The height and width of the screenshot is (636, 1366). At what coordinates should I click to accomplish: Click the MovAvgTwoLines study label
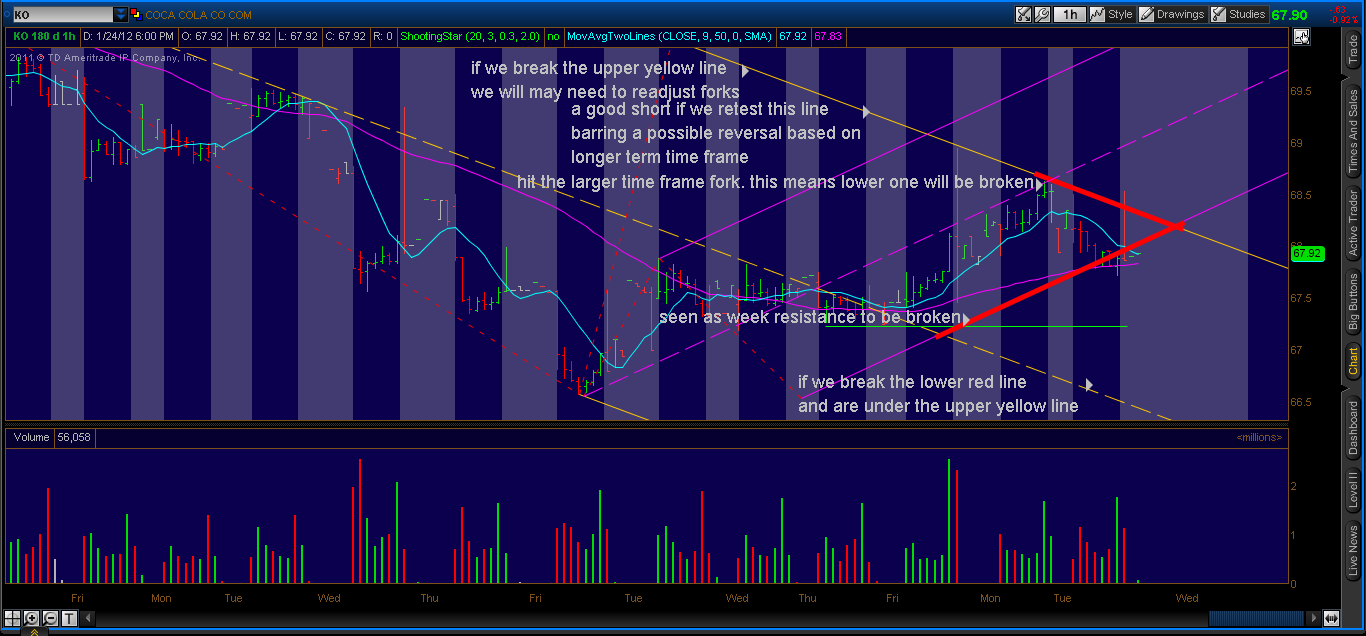(x=669, y=35)
